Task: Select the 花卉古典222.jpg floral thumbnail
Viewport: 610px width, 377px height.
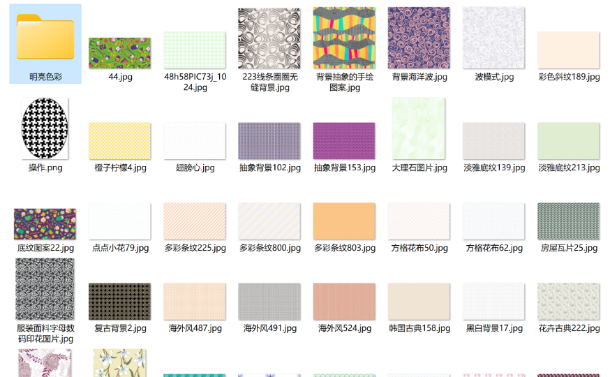Action: [568, 302]
